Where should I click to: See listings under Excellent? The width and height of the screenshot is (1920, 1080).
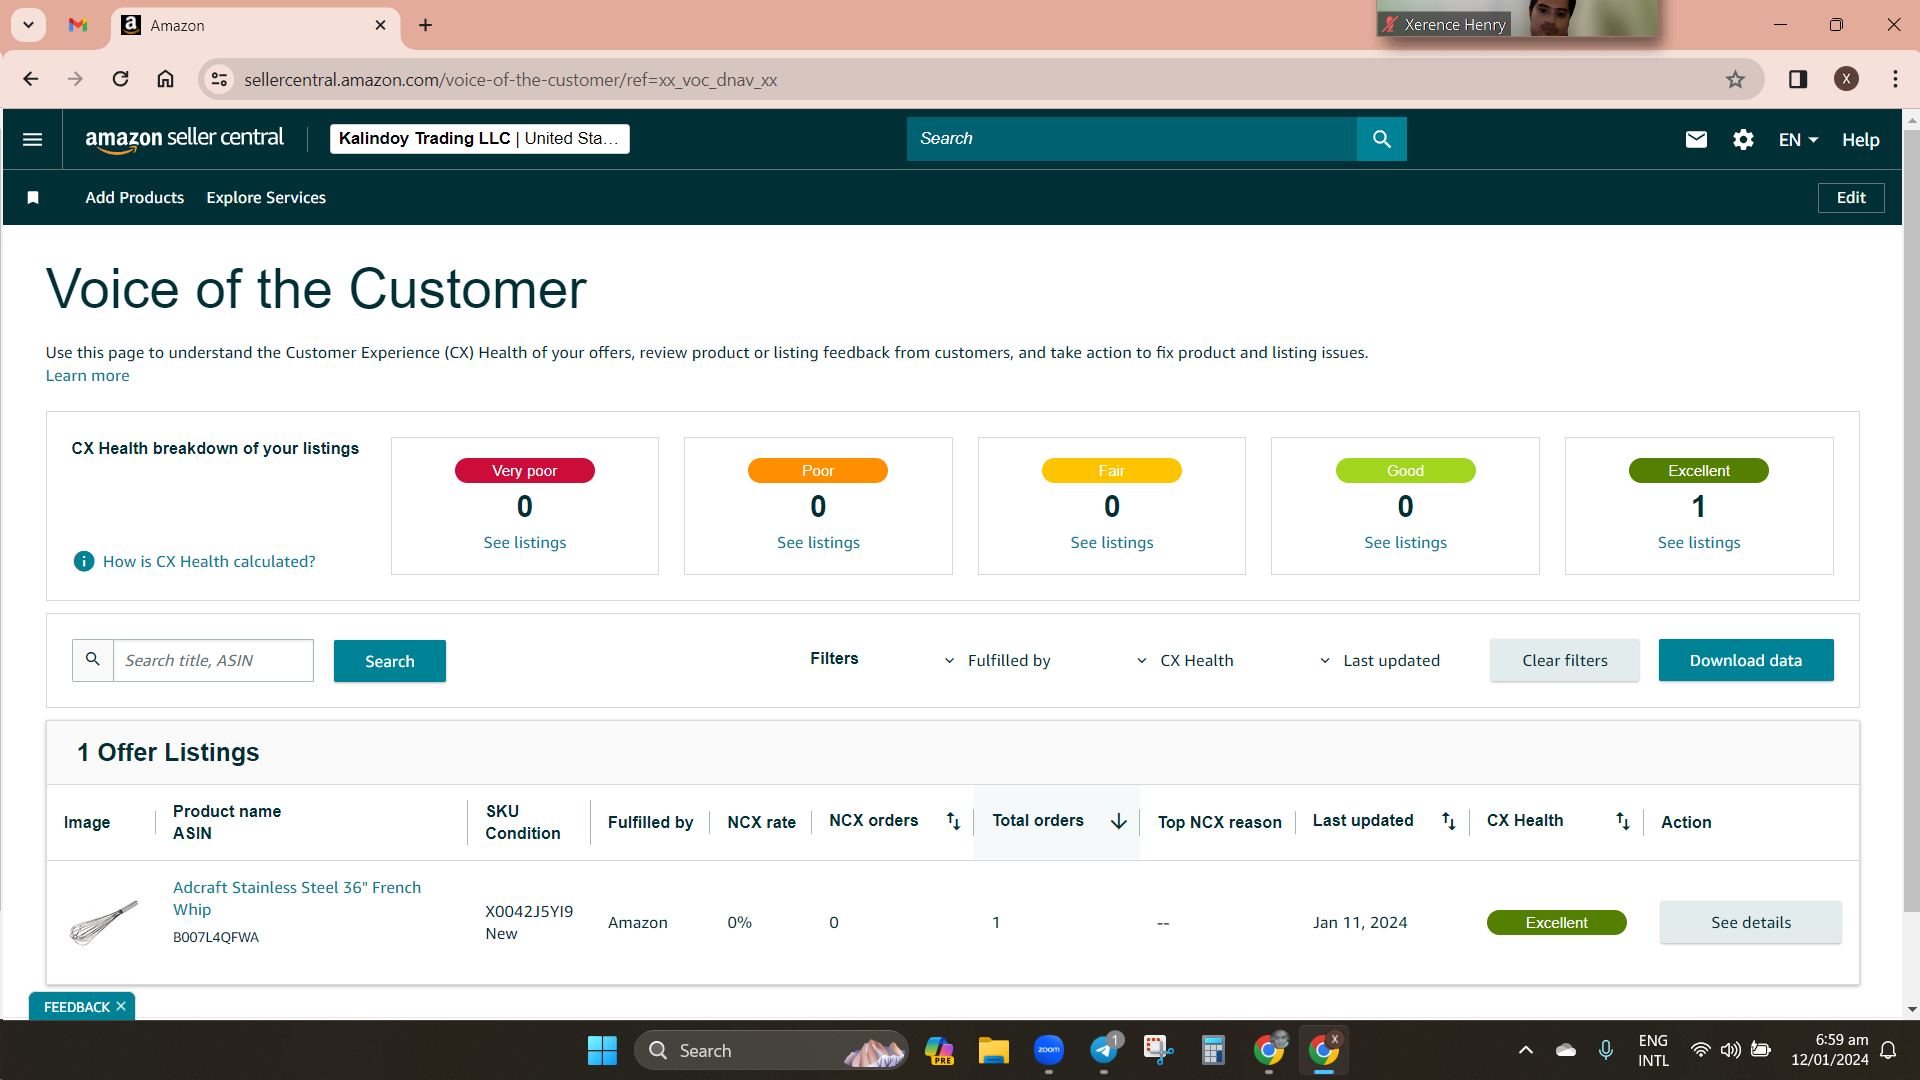tap(1698, 542)
